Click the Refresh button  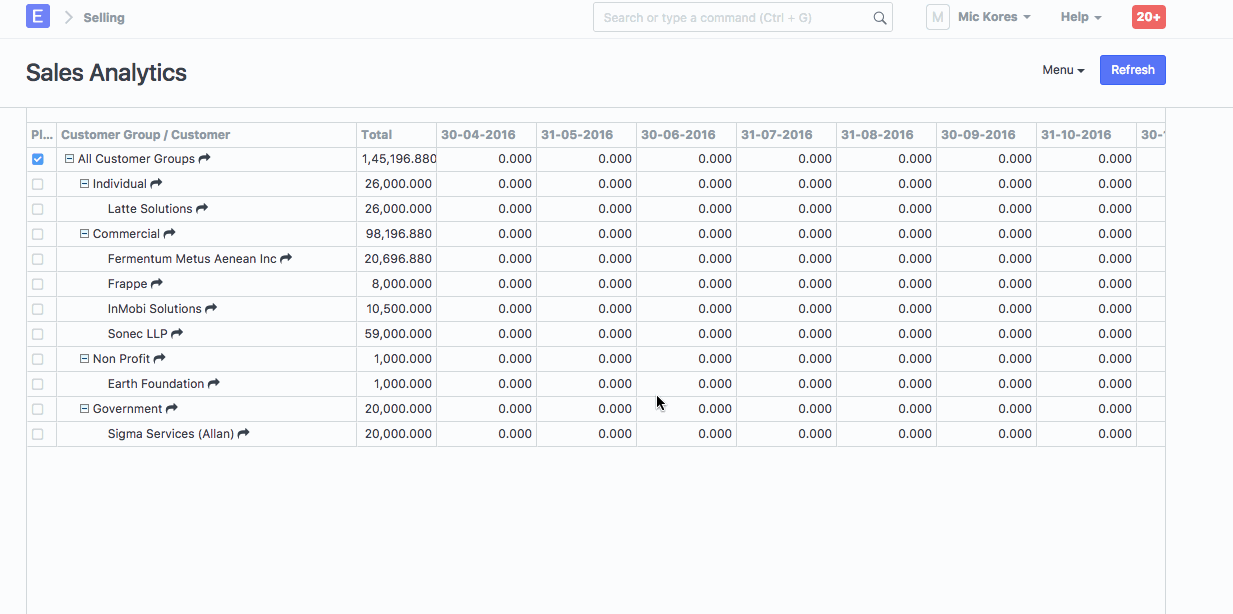[1132, 69]
